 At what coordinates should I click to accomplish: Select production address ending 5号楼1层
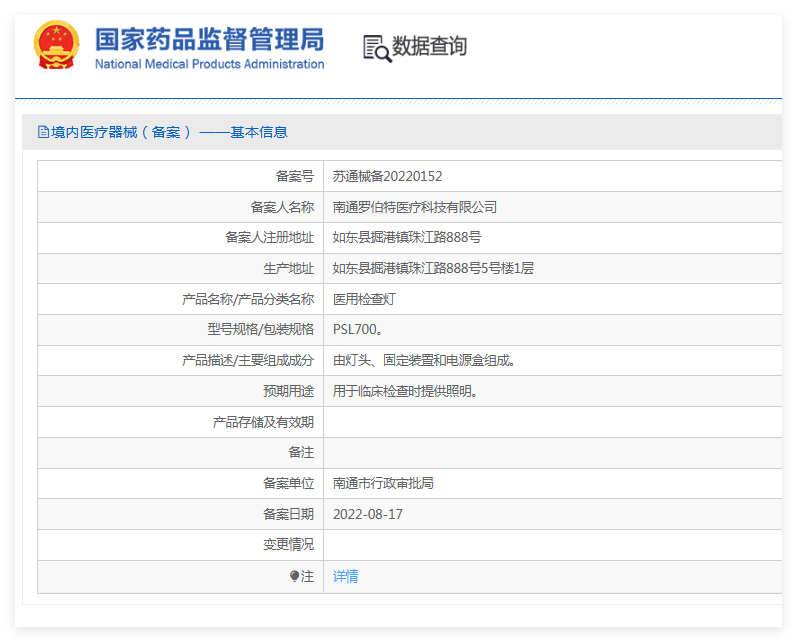[x=433, y=268]
